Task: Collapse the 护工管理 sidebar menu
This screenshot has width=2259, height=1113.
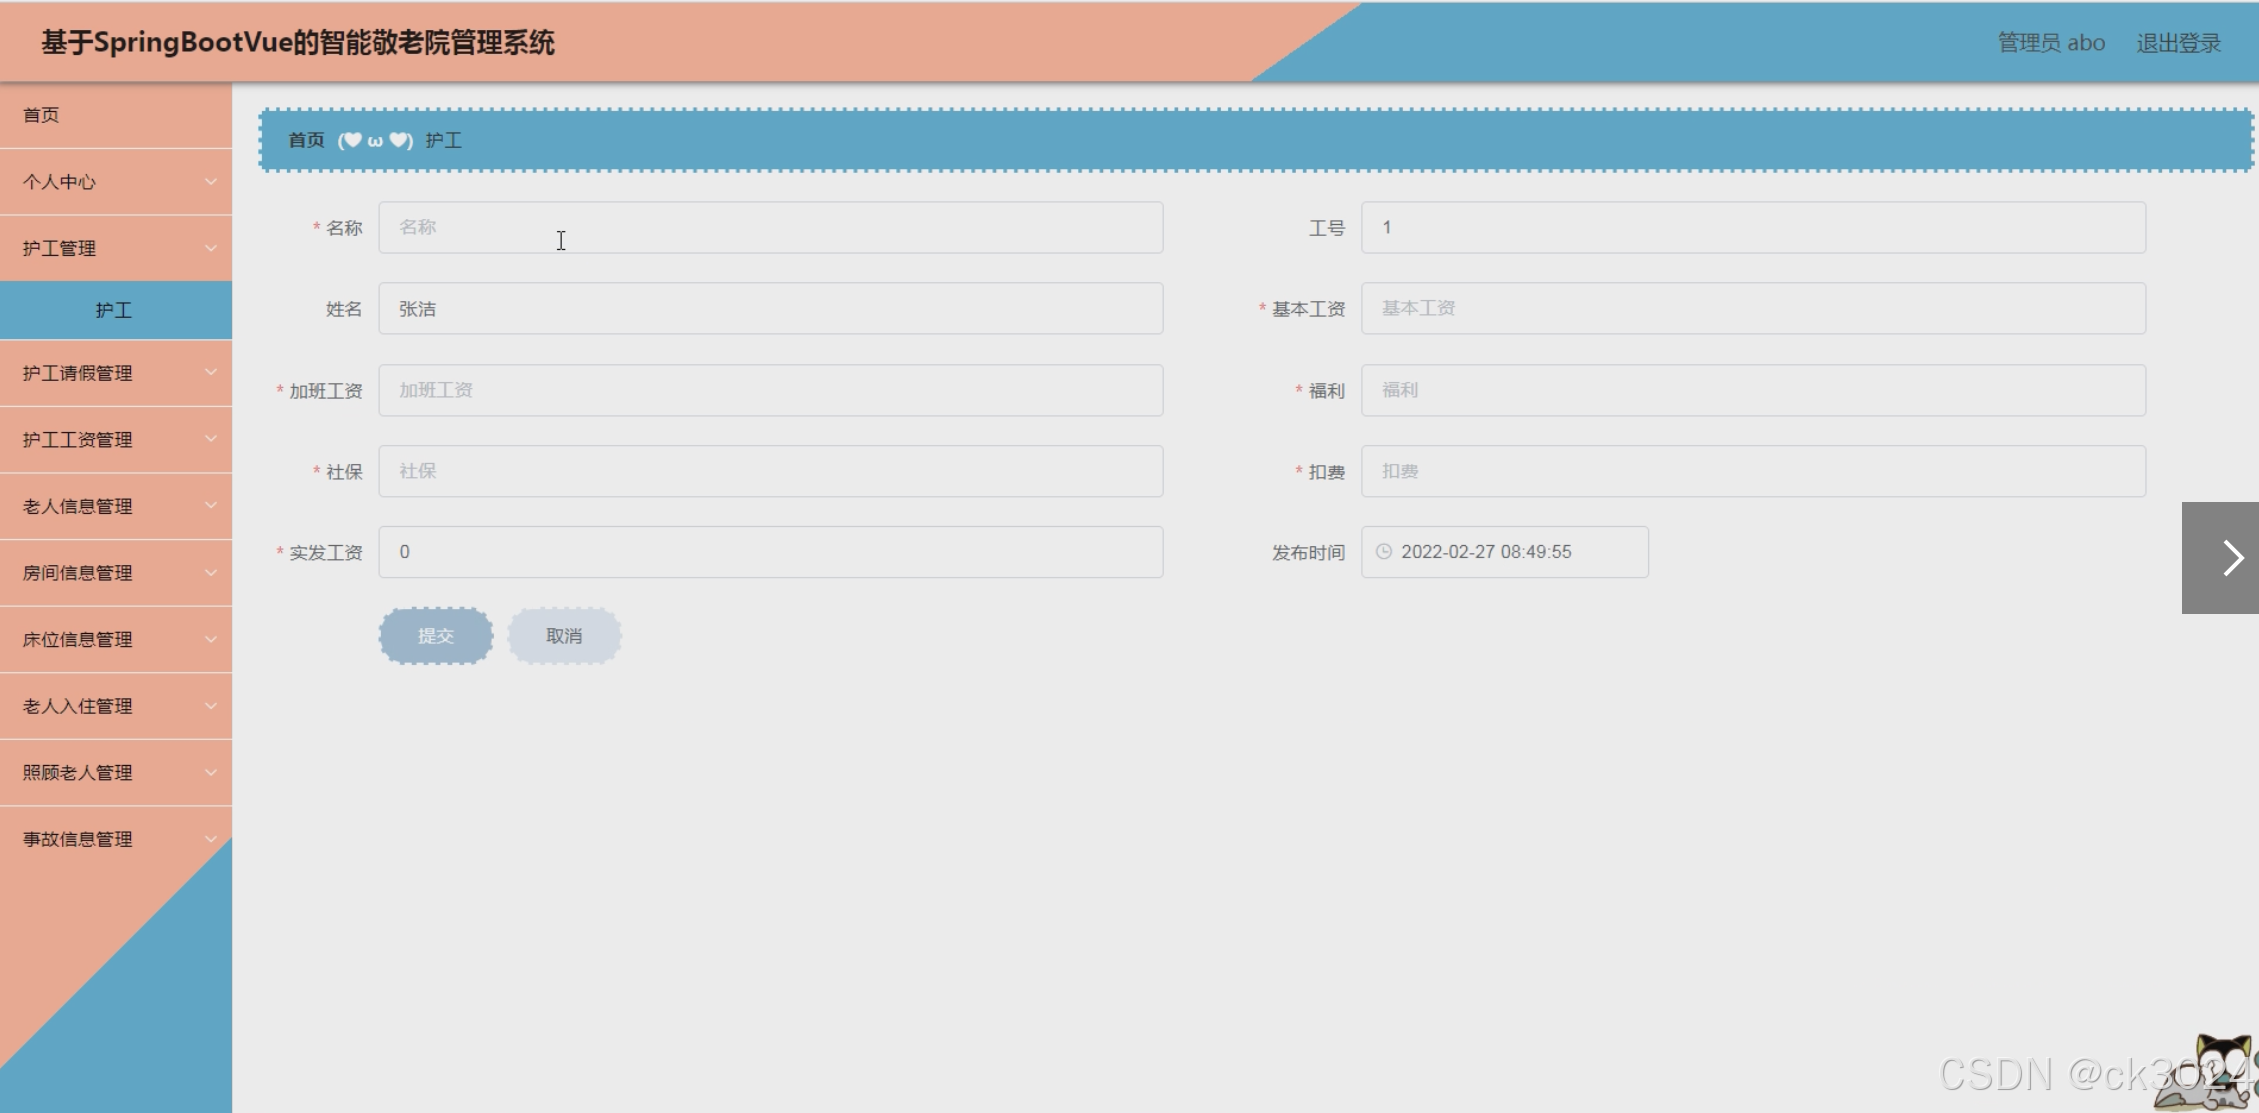Action: coord(115,248)
